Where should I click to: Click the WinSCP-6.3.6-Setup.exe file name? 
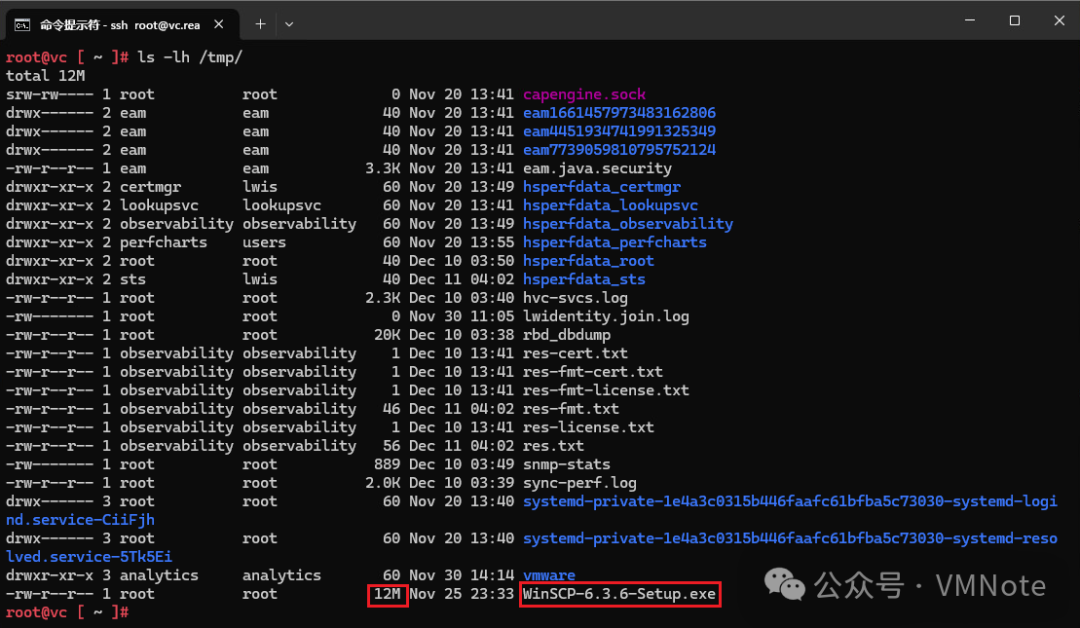click(619, 594)
